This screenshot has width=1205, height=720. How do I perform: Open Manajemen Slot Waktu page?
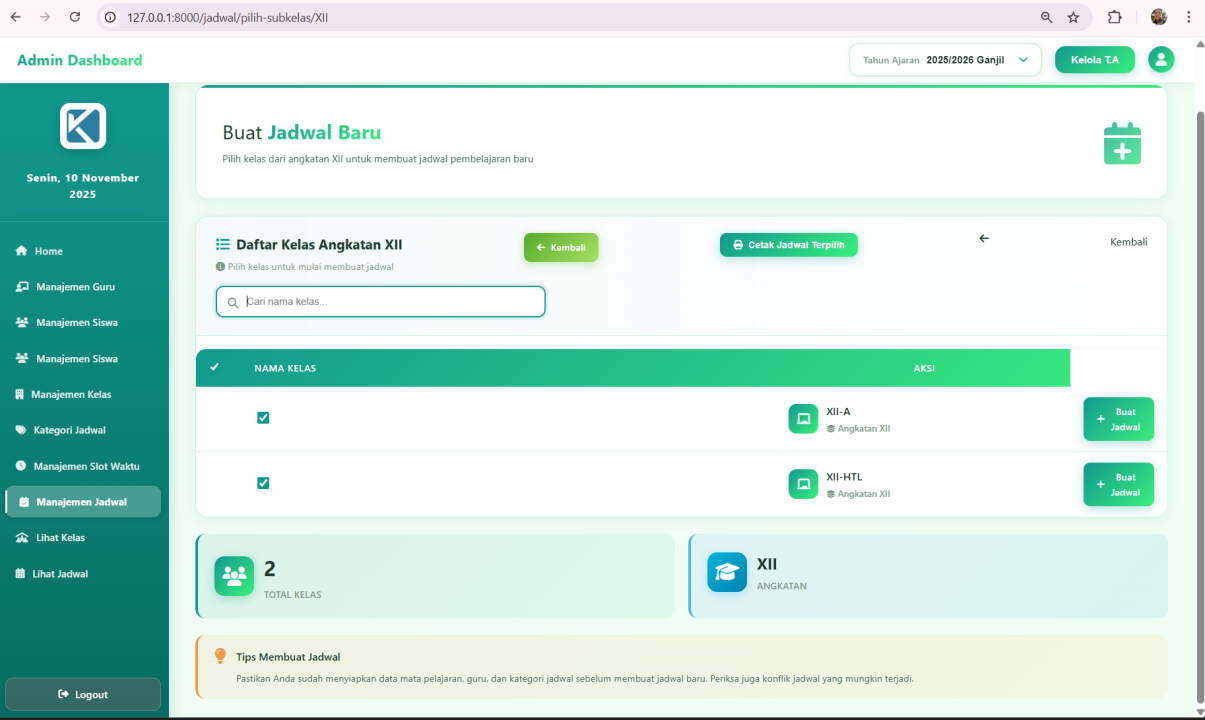[86, 466]
